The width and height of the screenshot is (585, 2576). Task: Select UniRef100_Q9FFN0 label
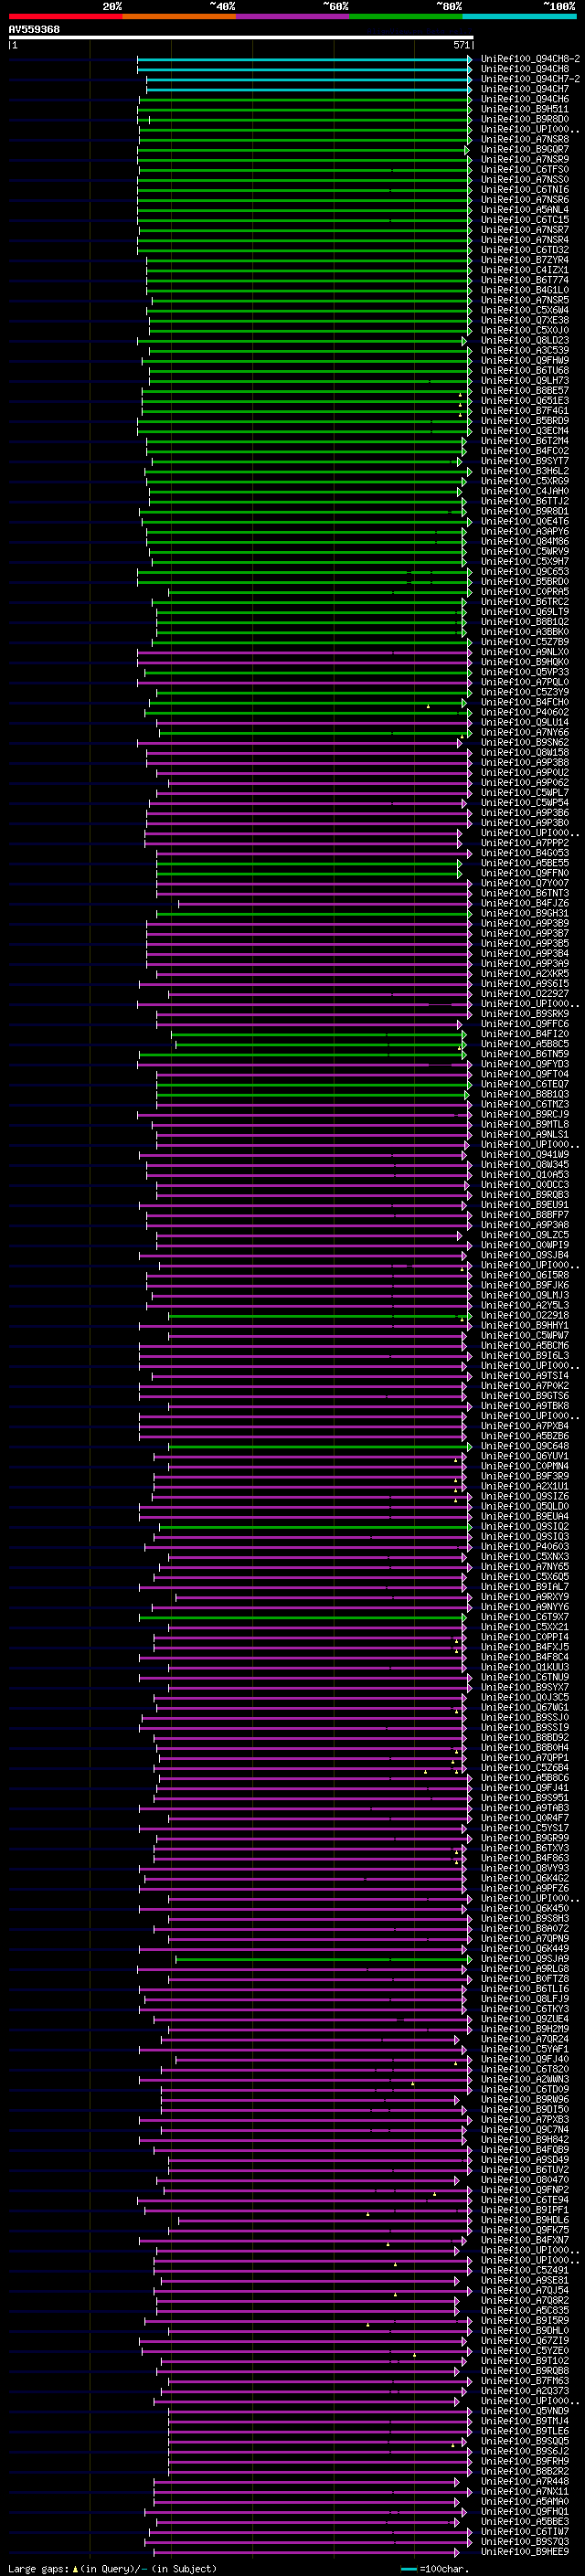[525, 873]
